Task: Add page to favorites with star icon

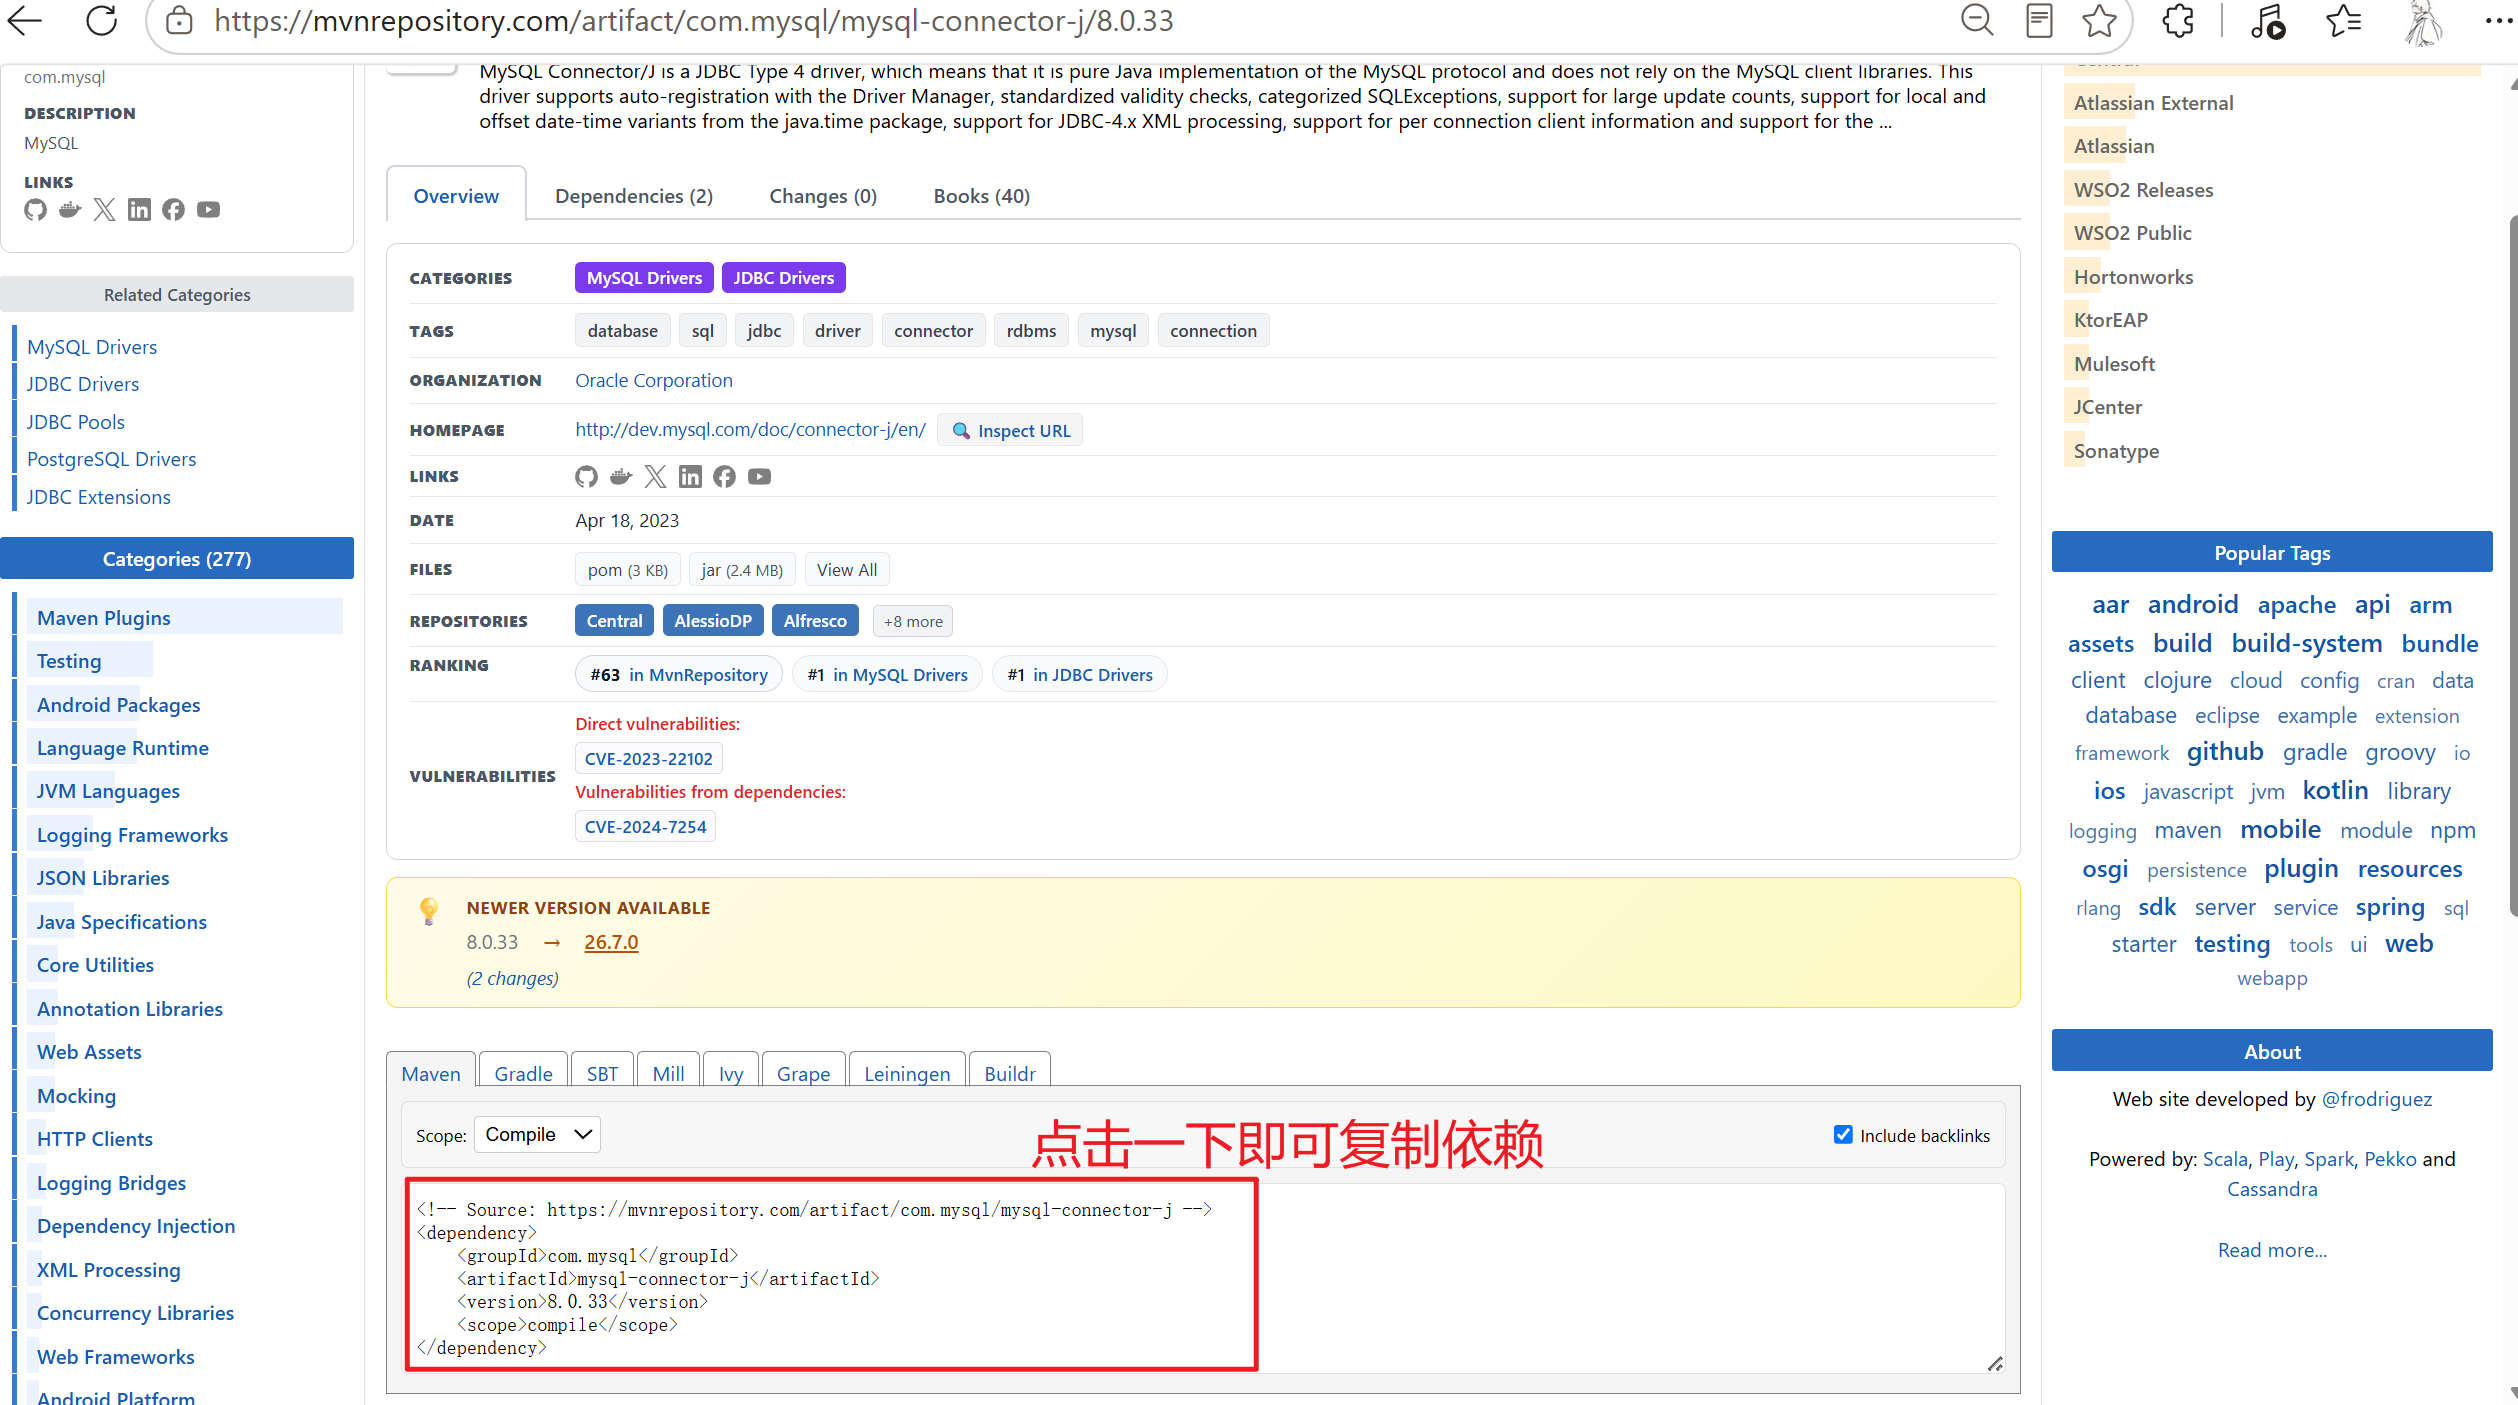Action: 2099,20
